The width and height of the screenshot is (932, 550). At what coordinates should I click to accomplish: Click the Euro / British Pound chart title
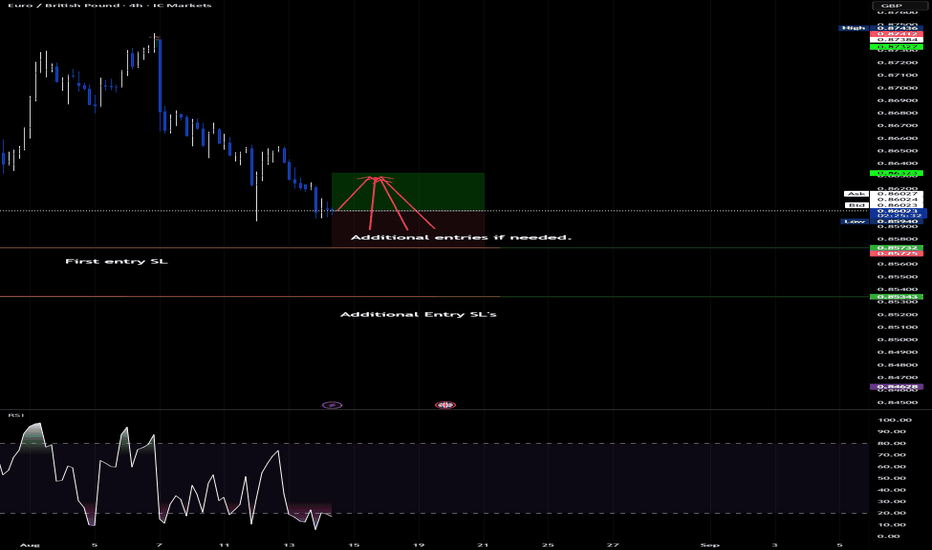coord(109,5)
